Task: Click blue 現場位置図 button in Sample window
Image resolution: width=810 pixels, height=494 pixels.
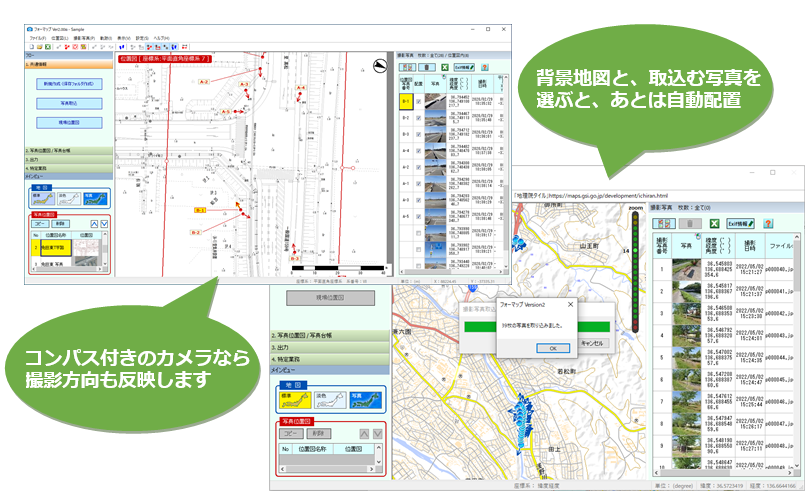Action: pos(69,122)
